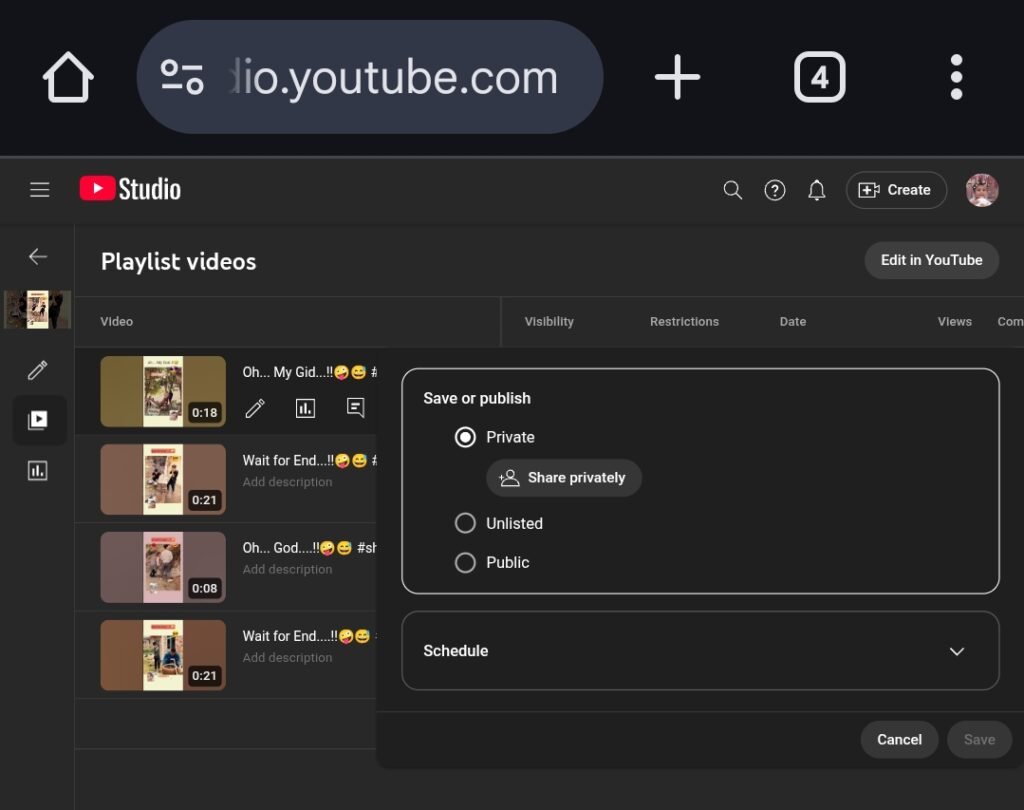This screenshot has width=1024, height=810.
Task: Choose Public visibility
Action: point(465,562)
